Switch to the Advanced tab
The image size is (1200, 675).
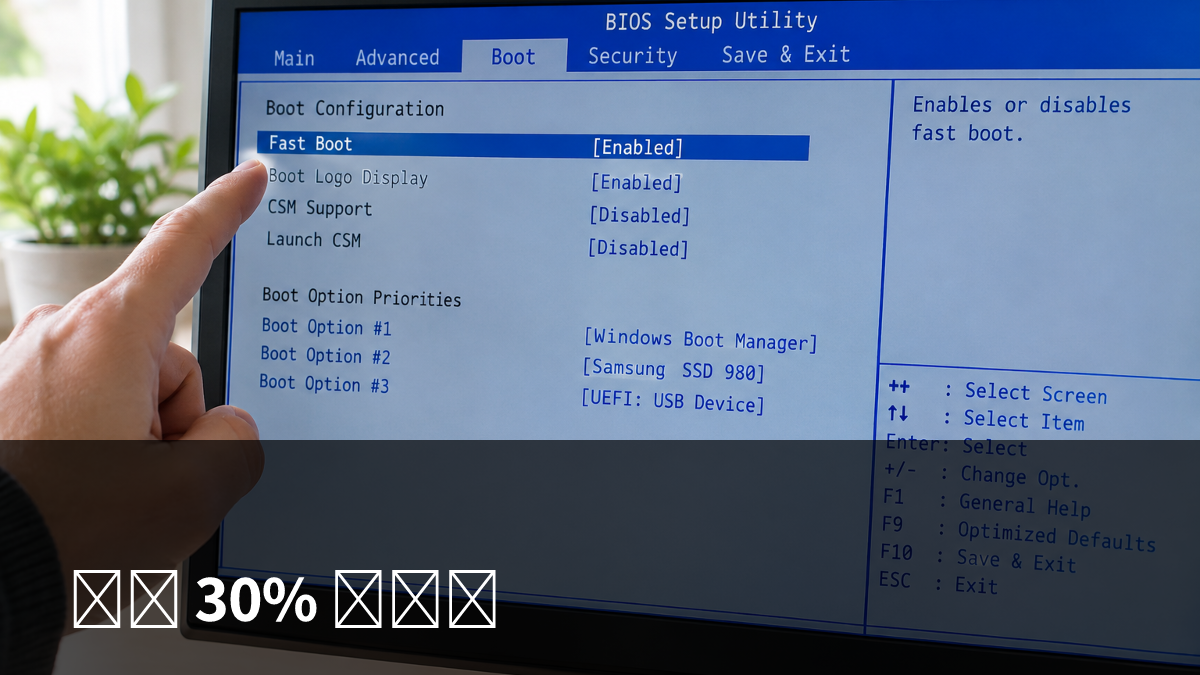pyautogui.click(x=397, y=57)
